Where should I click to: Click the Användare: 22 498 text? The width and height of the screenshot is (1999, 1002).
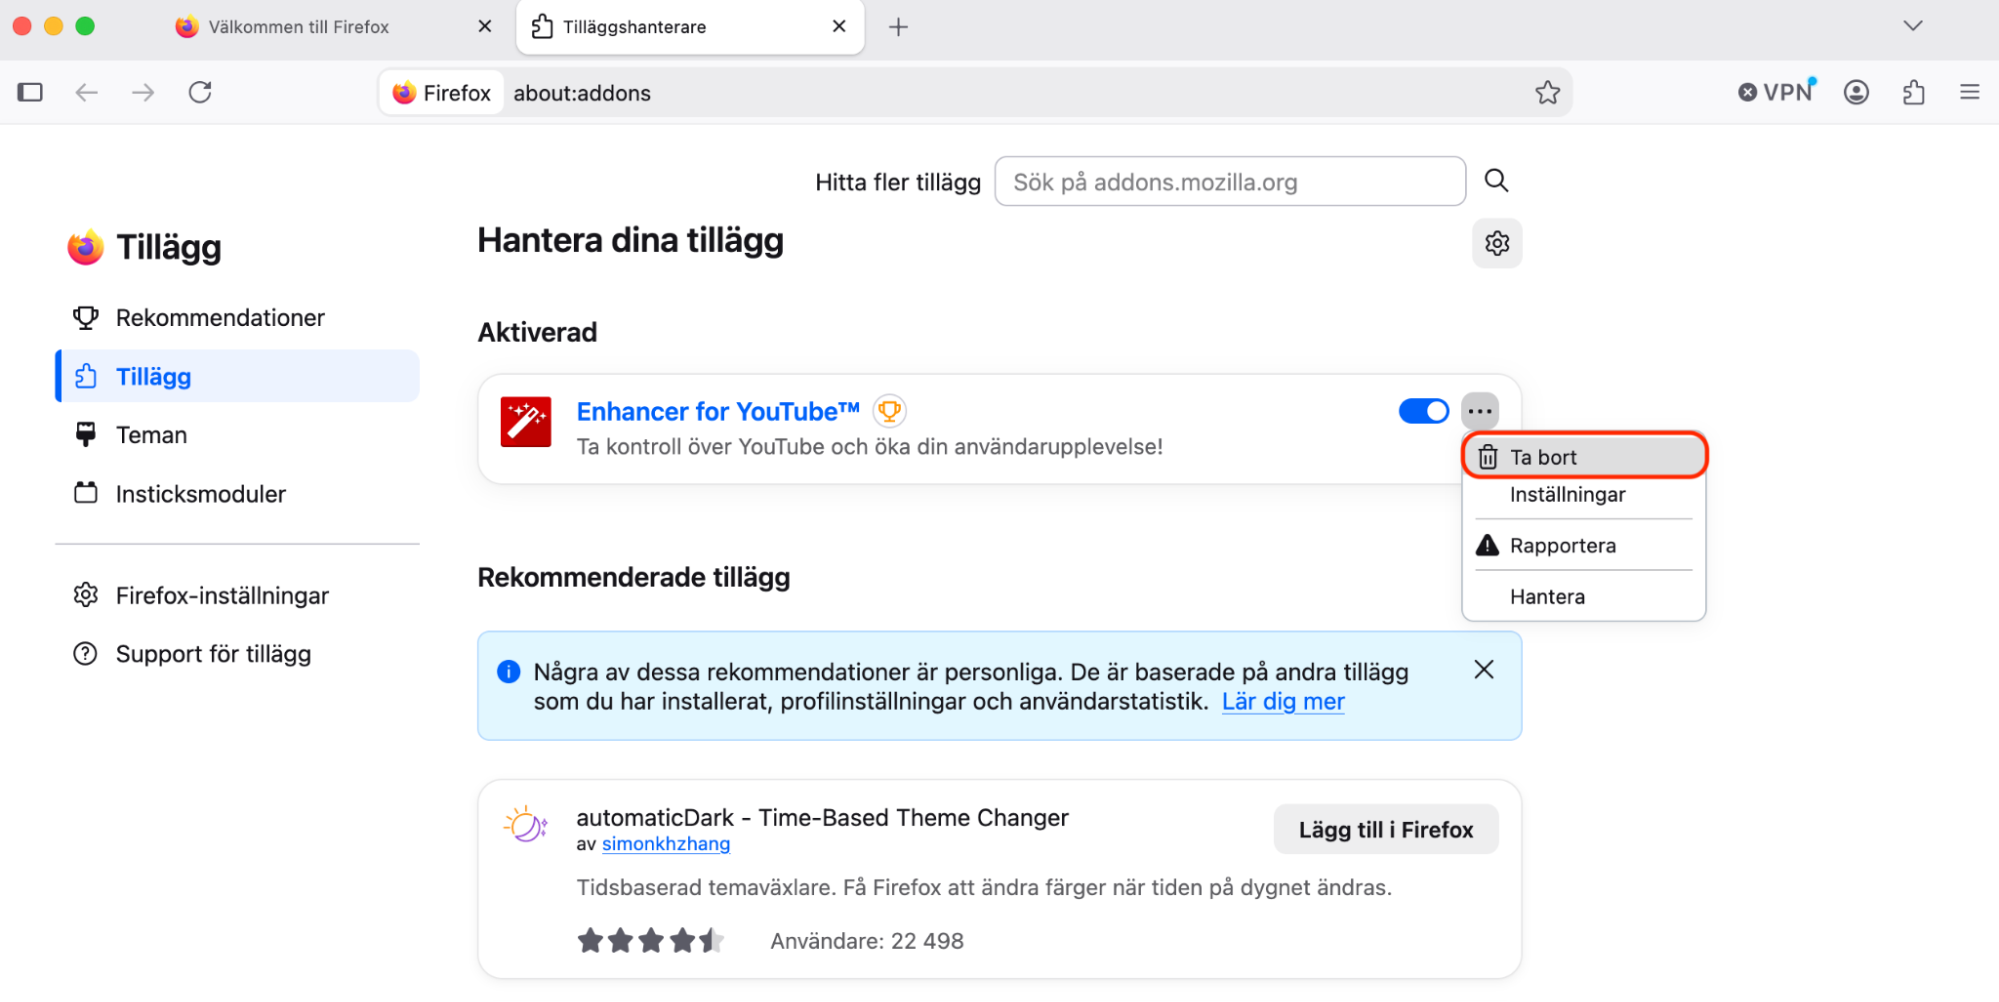click(x=866, y=941)
